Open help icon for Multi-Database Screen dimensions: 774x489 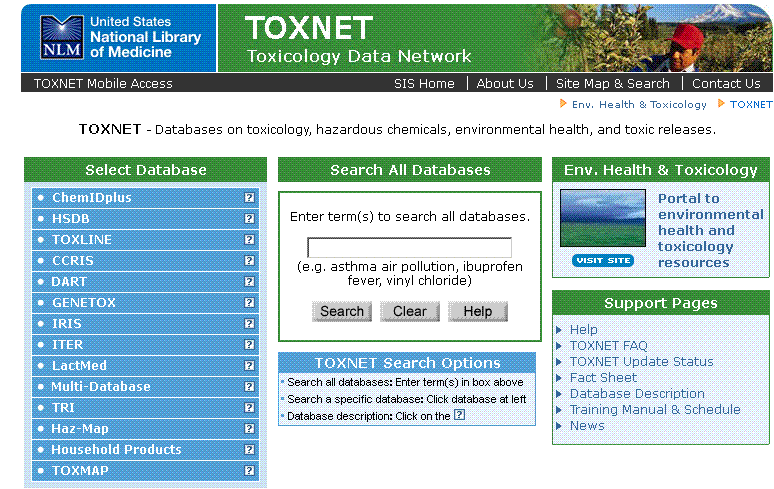(249, 386)
